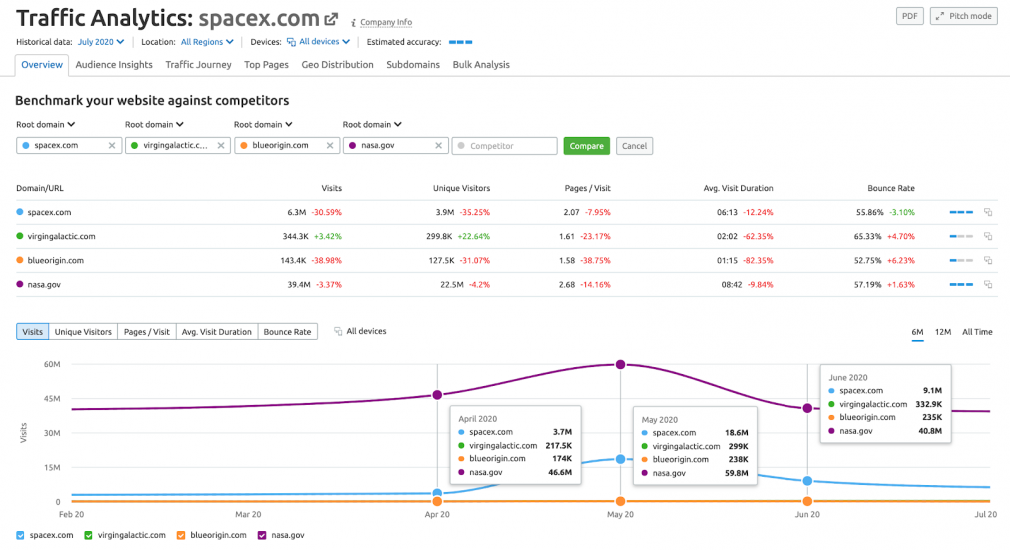Image resolution: width=1010 pixels, height=550 pixels.
Task: Set chart range to 12M
Action: 943,332
